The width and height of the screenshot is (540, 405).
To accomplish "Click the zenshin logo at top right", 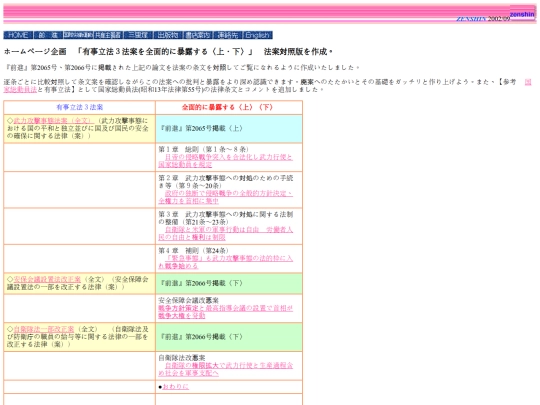I will (522, 14).
